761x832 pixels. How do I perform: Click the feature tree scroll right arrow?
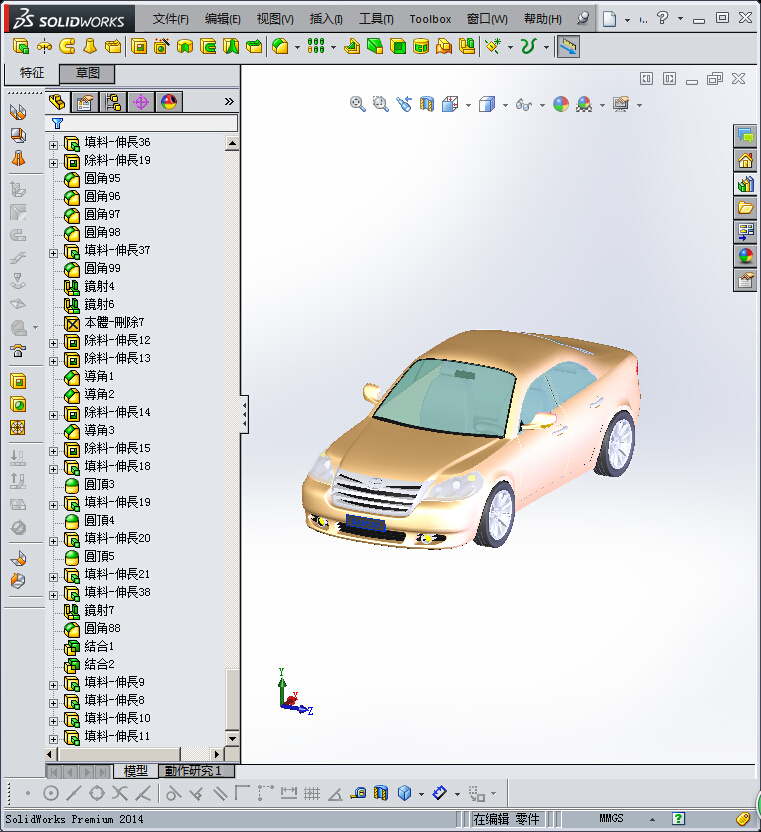(x=217, y=753)
